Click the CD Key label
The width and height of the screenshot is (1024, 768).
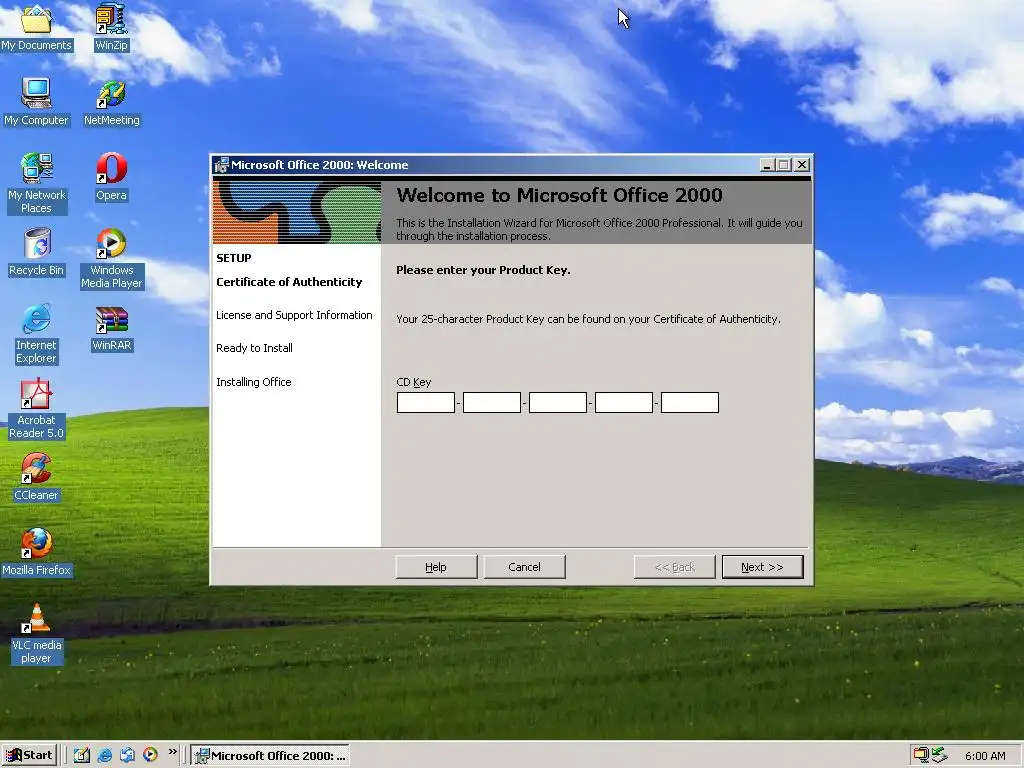(414, 383)
